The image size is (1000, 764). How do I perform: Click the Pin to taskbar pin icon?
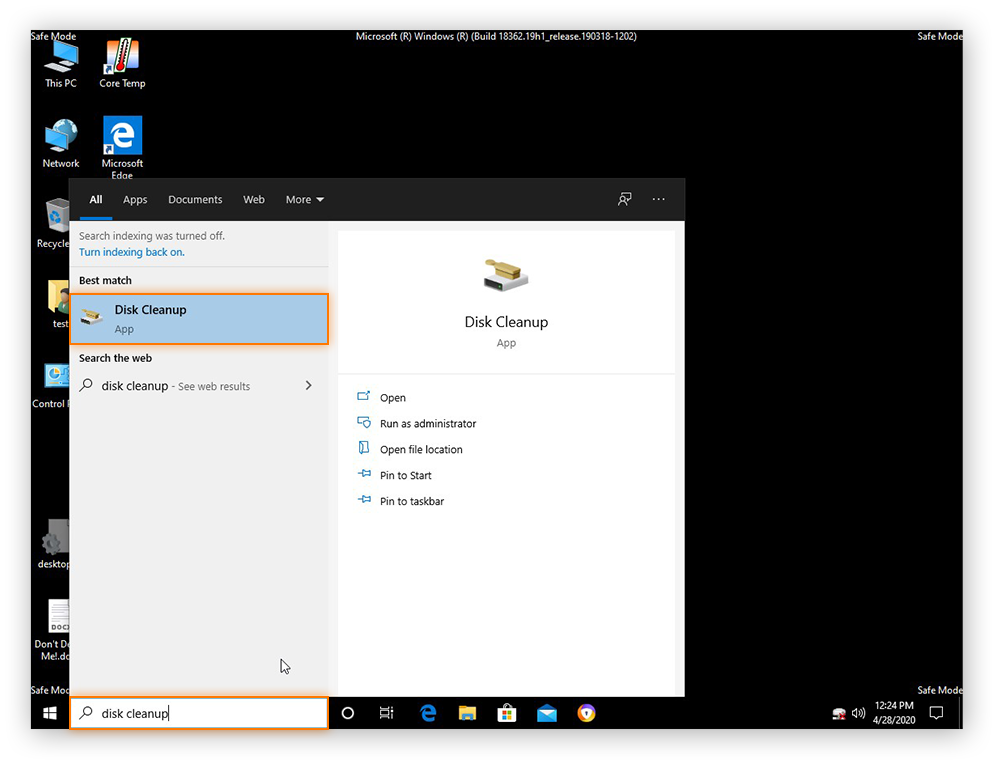click(364, 499)
